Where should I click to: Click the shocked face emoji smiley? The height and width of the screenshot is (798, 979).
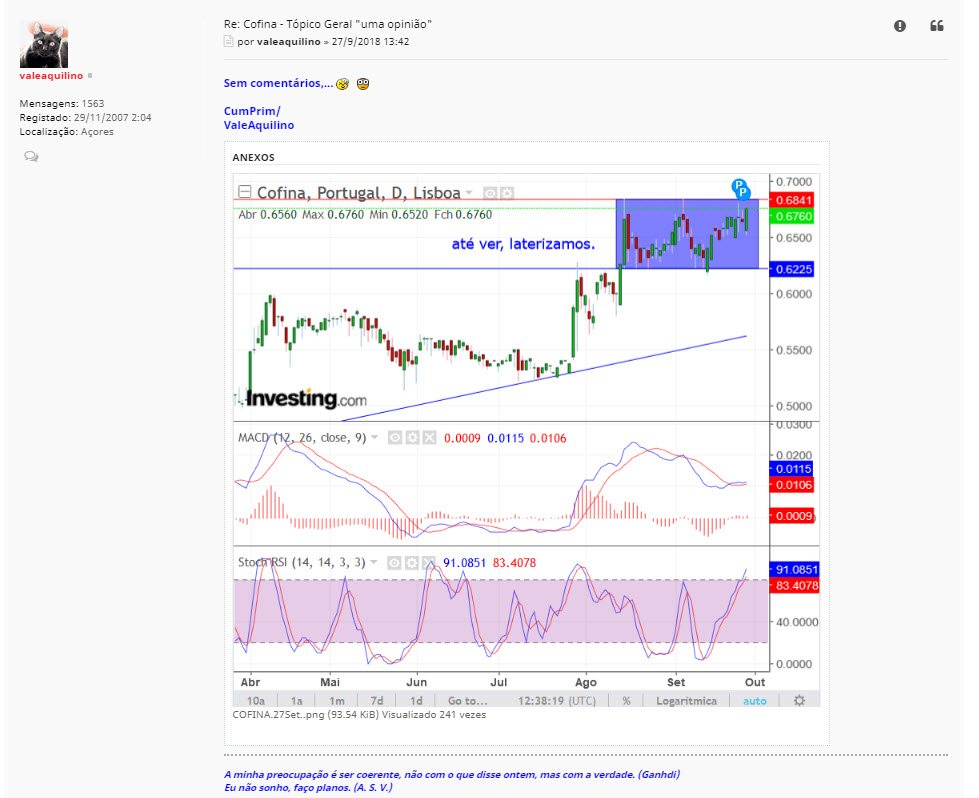[363, 84]
